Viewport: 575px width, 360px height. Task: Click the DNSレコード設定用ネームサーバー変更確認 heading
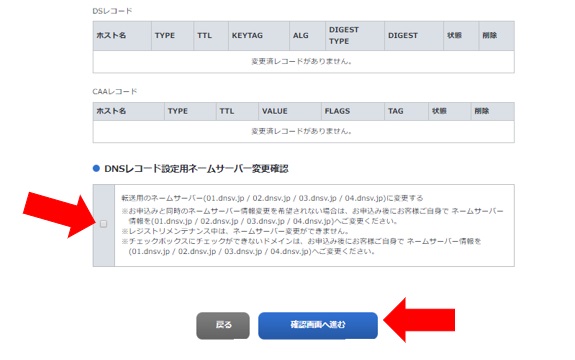(x=196, y=169)
